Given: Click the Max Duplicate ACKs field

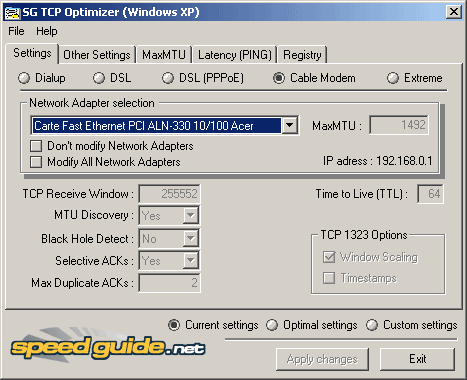Looking at the screenshot, I should [169, 283].
